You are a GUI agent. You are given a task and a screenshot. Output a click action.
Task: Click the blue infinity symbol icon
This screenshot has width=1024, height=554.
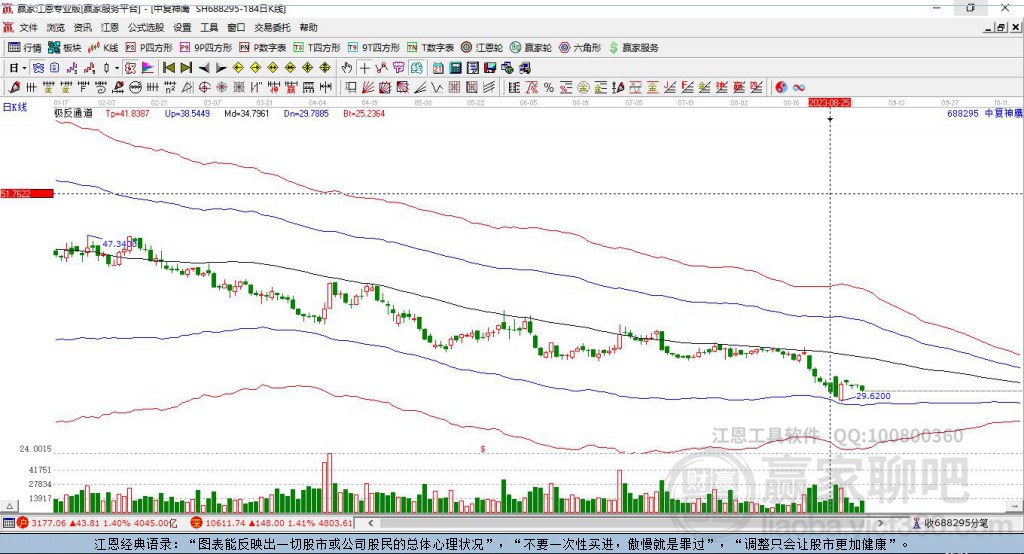pyautogui.click(x=799, y=87)
